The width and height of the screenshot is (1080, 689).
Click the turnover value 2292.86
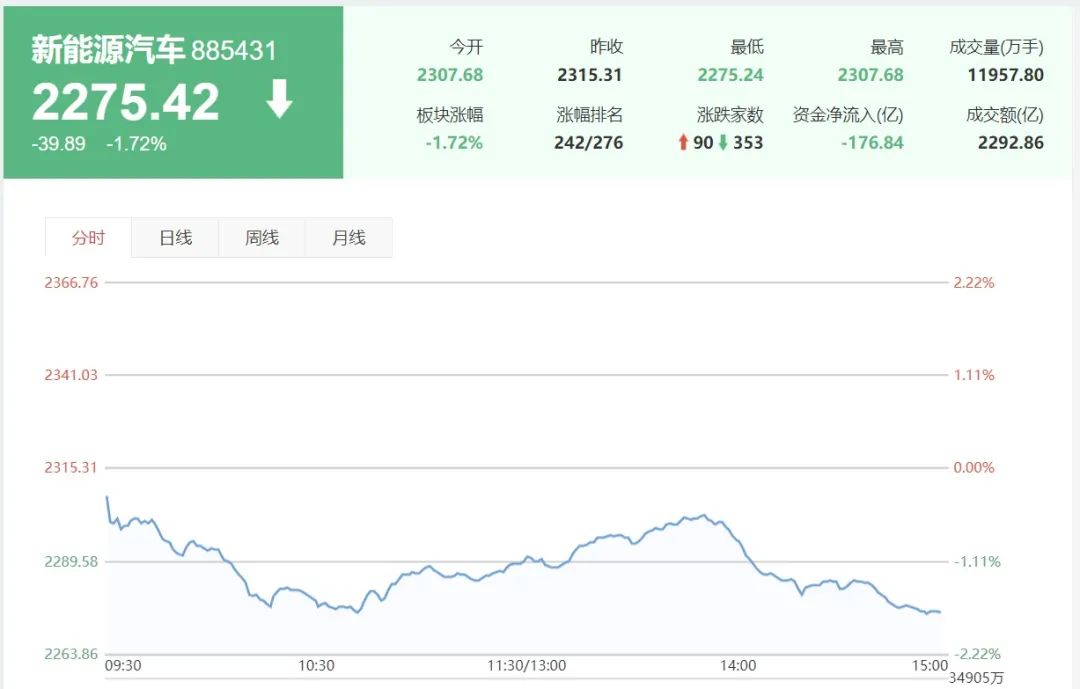point(1010,143)
